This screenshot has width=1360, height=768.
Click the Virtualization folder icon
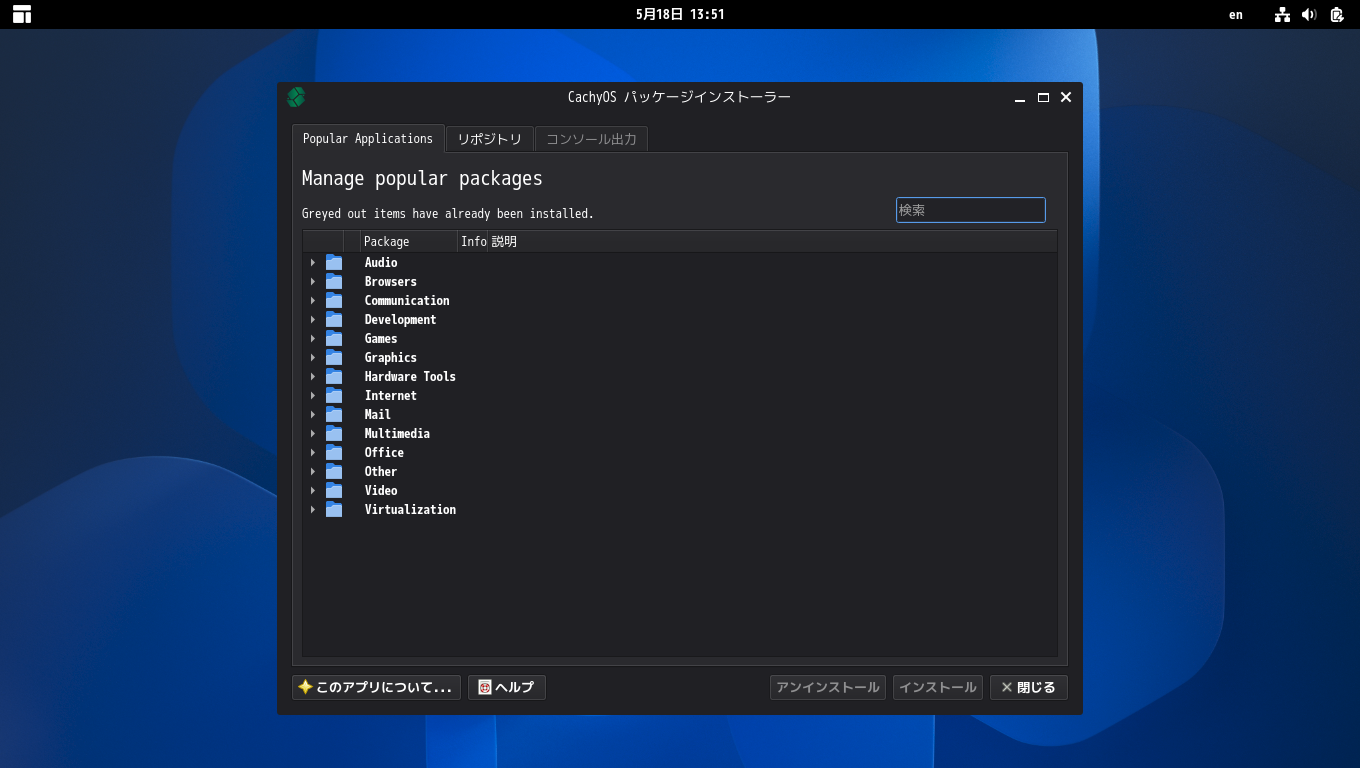(334, 509)
